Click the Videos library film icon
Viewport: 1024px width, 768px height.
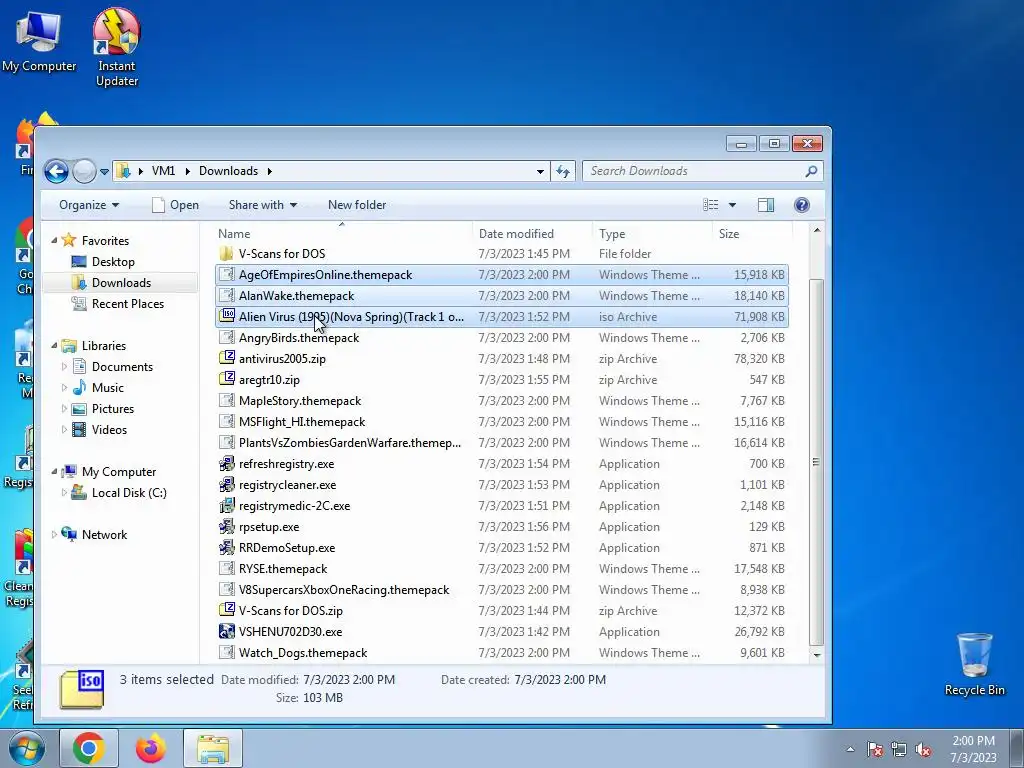pyautogui.click(x=79, y=430)
